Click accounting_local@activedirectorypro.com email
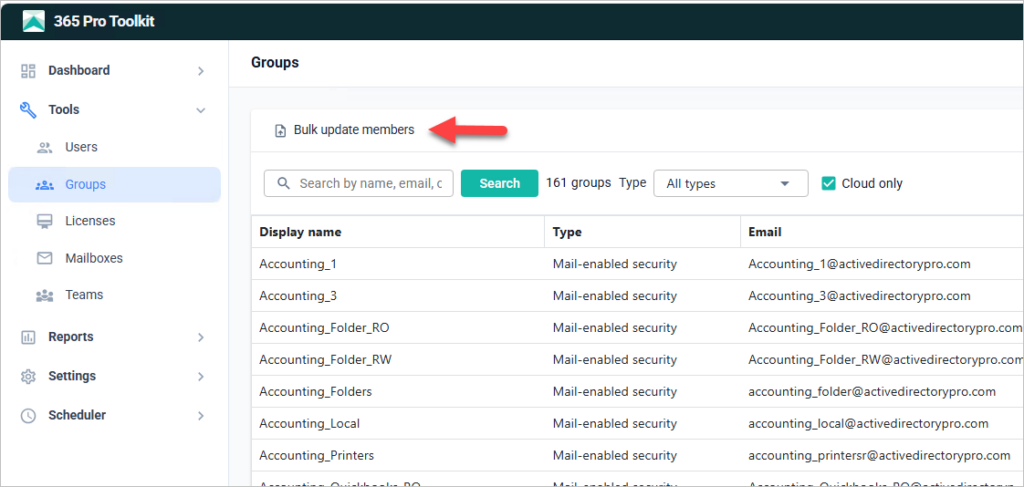Image resolution: width=1024 pixels, height=487 pixels. click(869, 424)
